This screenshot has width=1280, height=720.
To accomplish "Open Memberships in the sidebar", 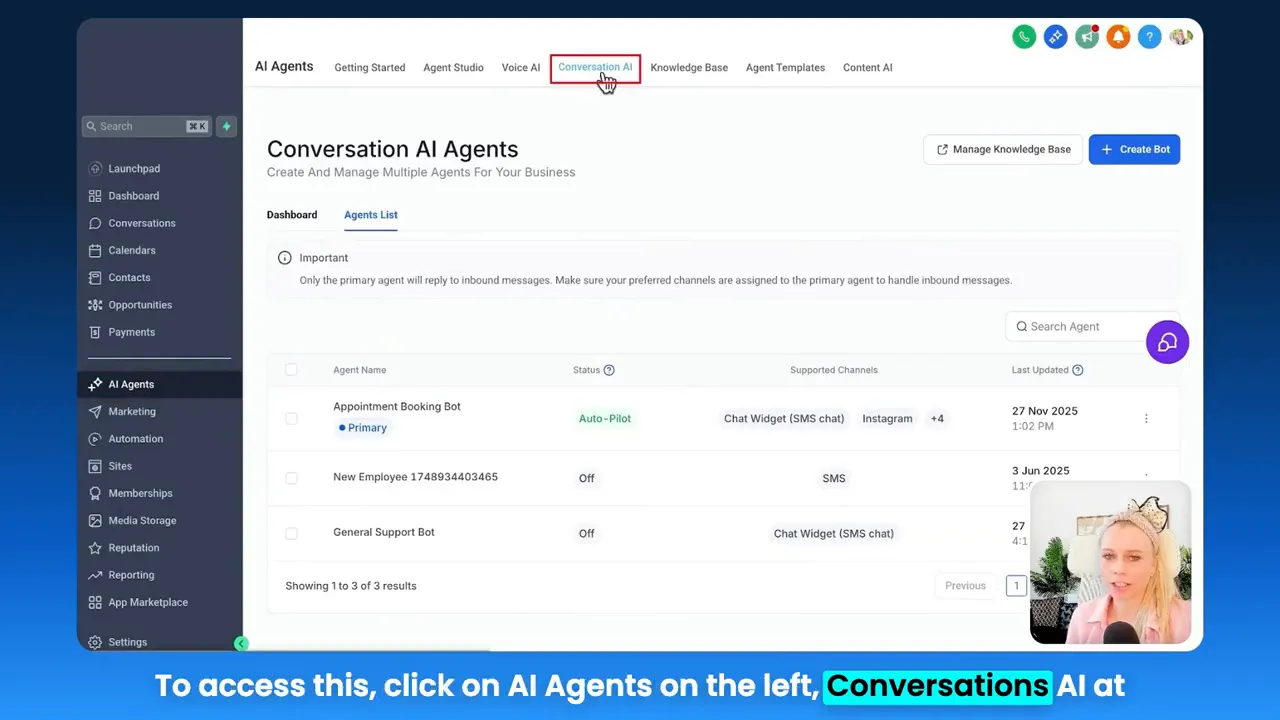I will [140, 493].
